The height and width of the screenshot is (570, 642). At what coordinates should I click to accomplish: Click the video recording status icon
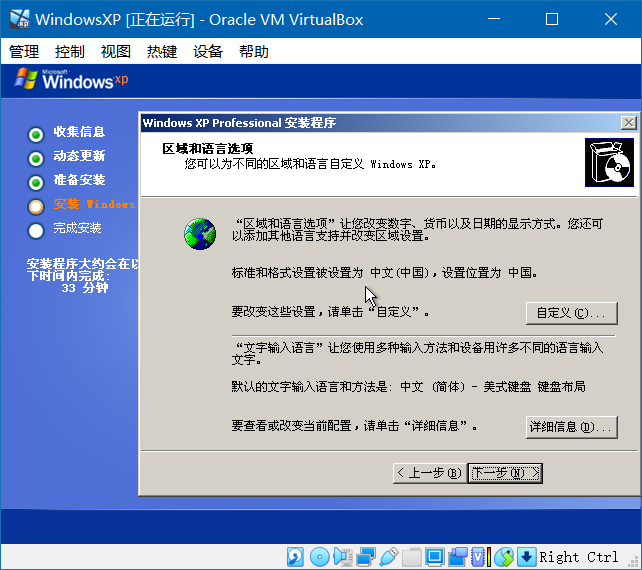[458, 557]
